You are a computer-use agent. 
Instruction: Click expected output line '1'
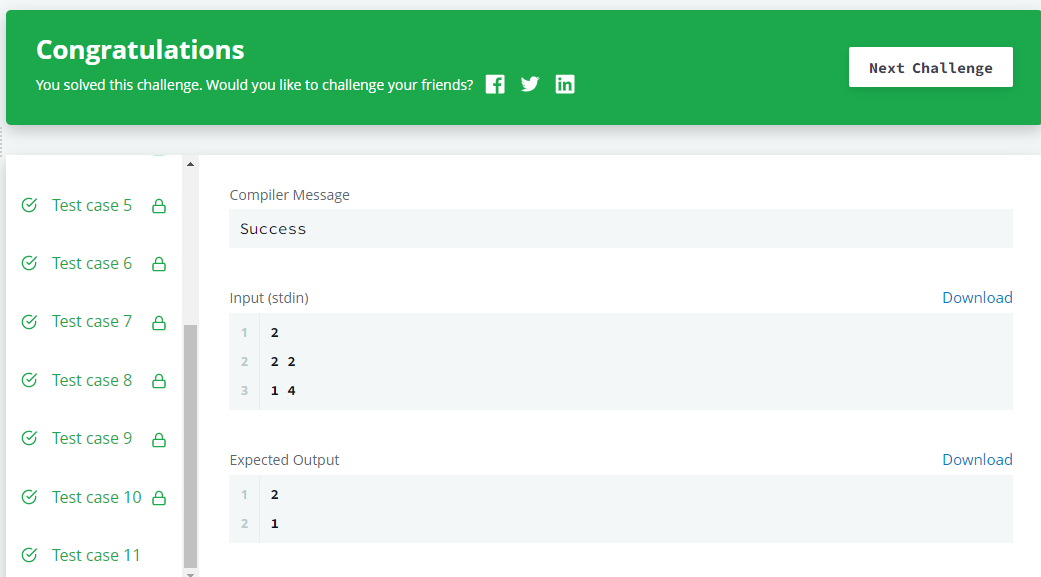click(274, 524)
